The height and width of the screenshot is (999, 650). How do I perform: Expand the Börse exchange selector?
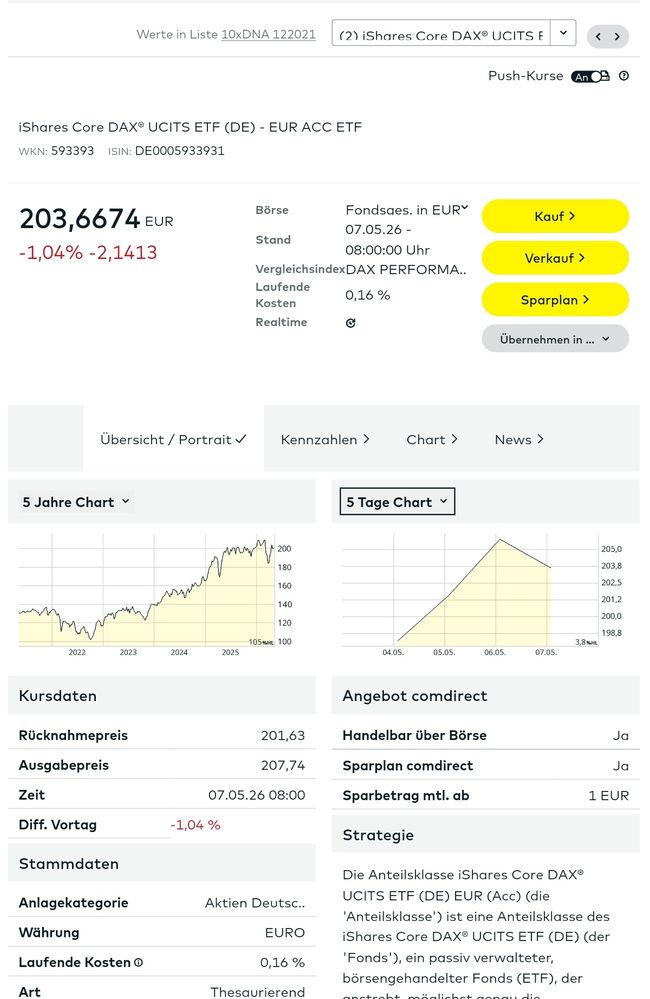pos(407,209)
